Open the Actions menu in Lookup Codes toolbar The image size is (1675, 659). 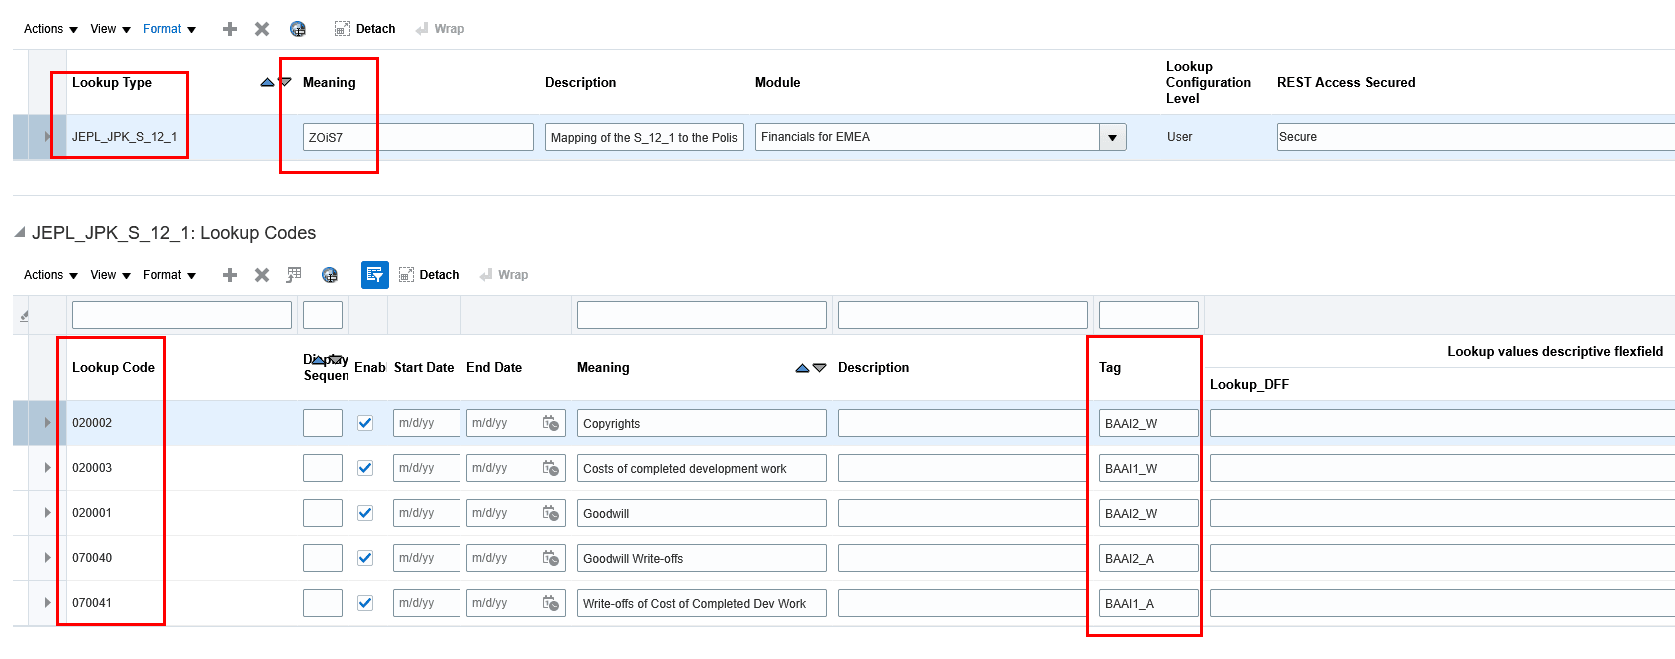tap(50, 275)
